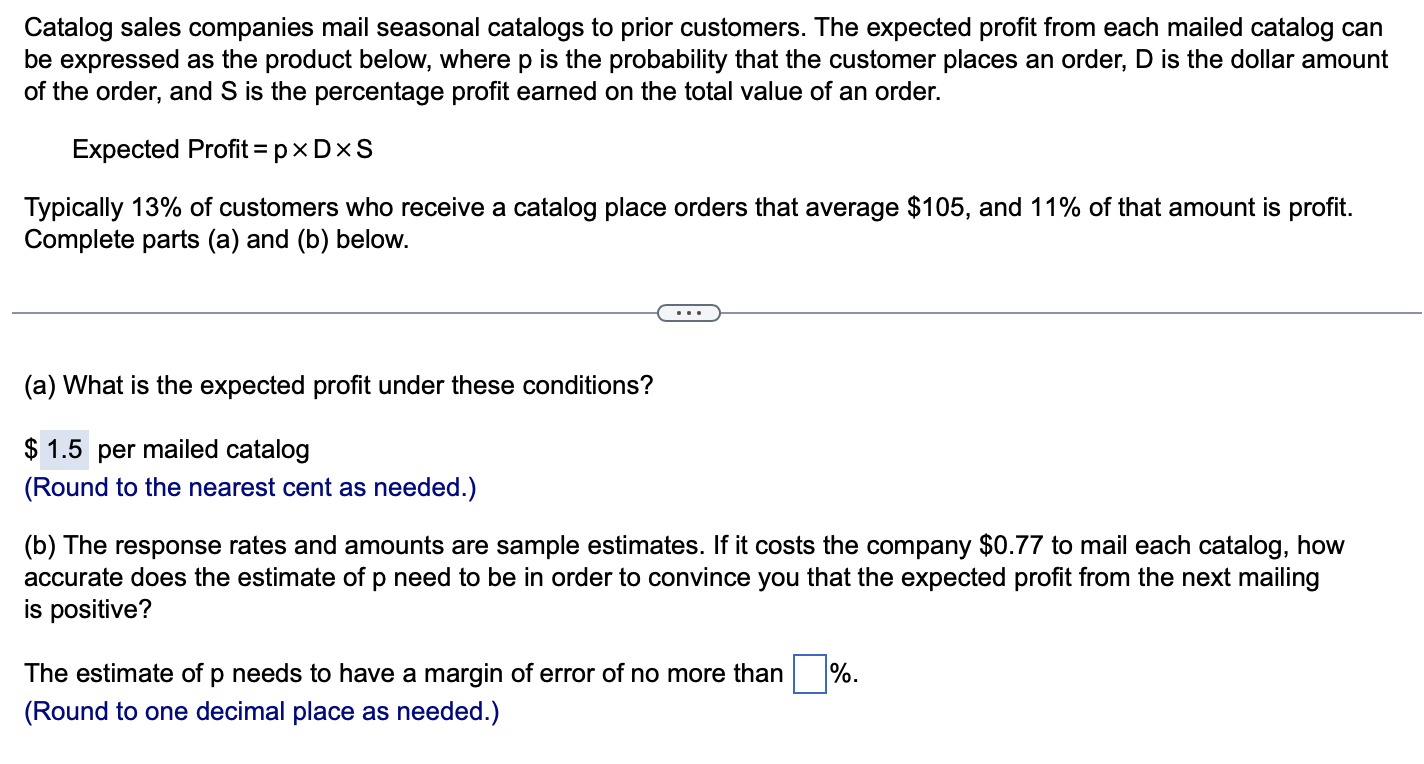1424x764 pixels.
Task: Click the horizontal divider line
Action: [x=300, y=312]
